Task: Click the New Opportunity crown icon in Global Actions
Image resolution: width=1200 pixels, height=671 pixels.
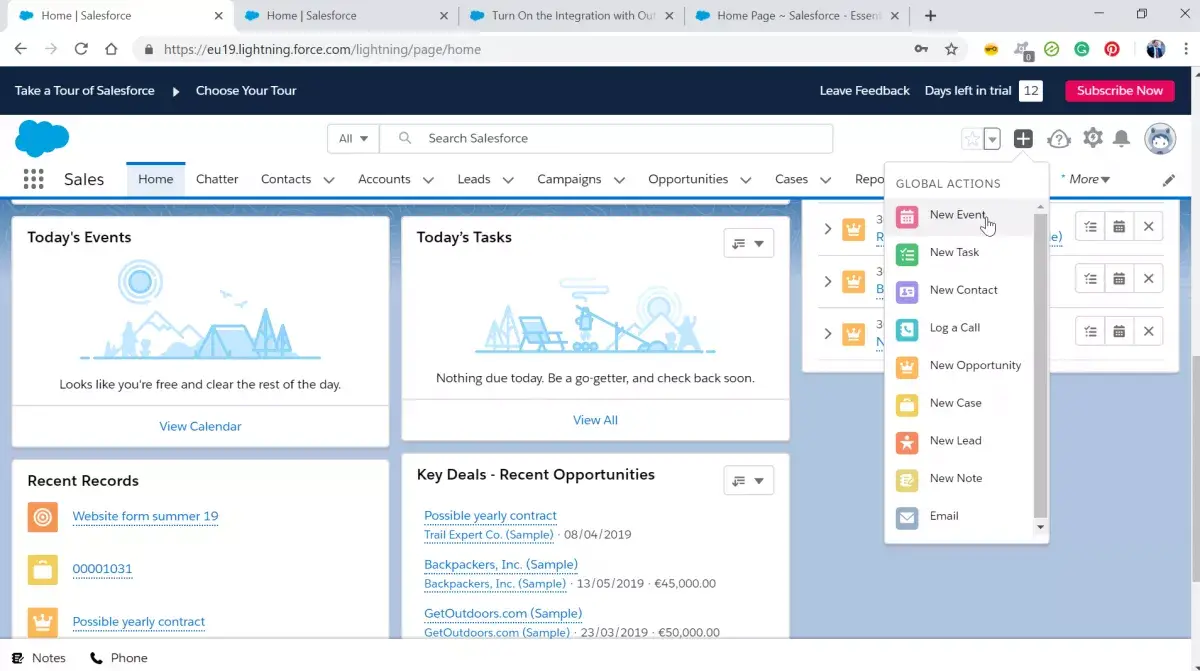Action: 907,367
